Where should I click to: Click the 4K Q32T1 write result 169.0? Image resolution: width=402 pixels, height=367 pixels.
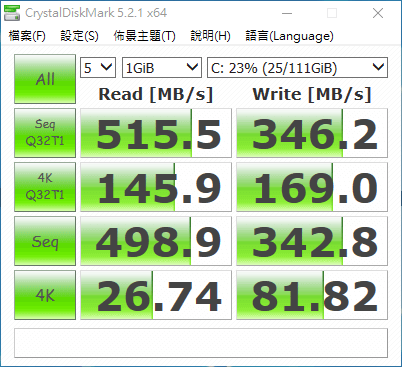click(x=312, y=187)
